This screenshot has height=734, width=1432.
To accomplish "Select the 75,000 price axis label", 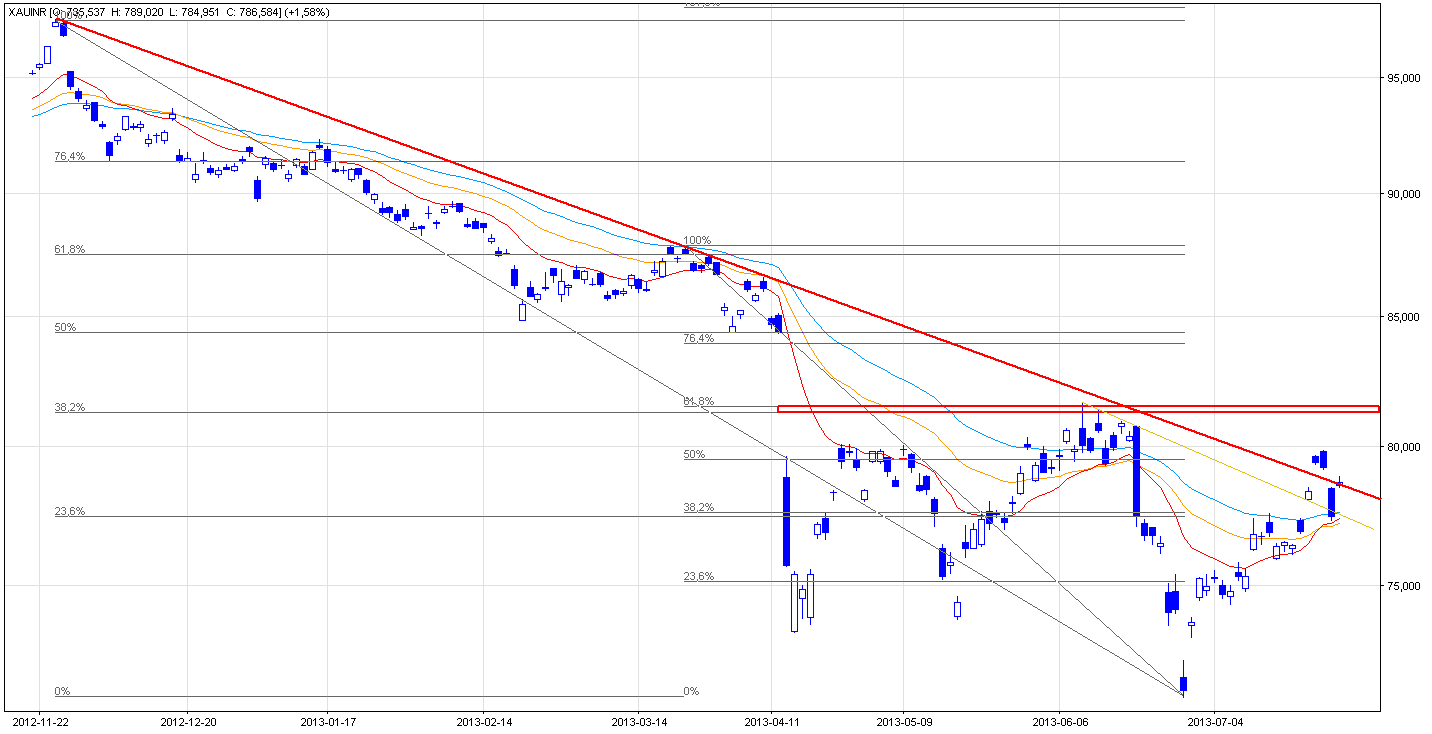I will 1403,586.
